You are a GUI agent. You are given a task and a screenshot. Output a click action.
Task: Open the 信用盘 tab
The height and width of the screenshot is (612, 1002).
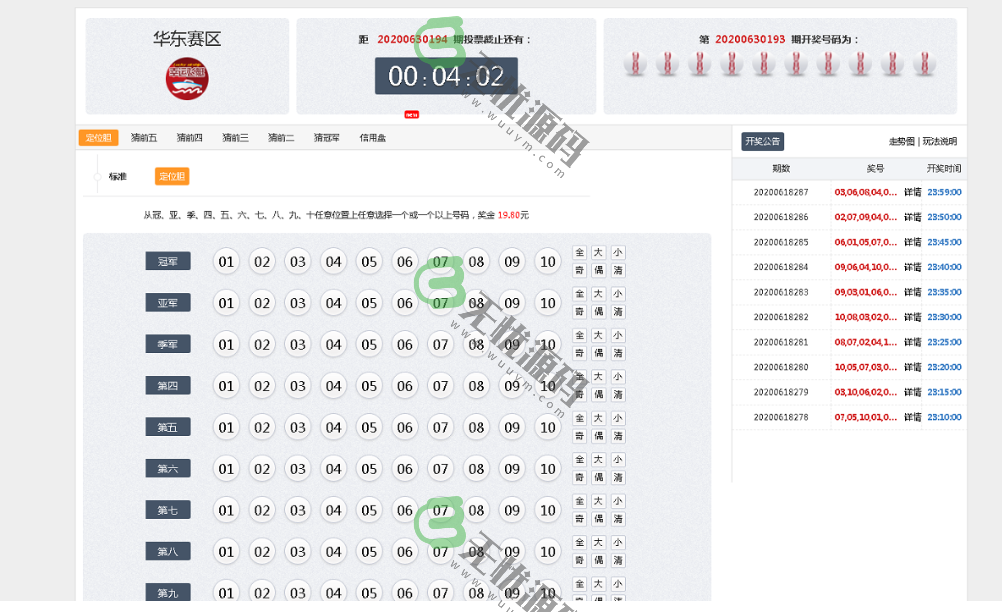[373, 138]
